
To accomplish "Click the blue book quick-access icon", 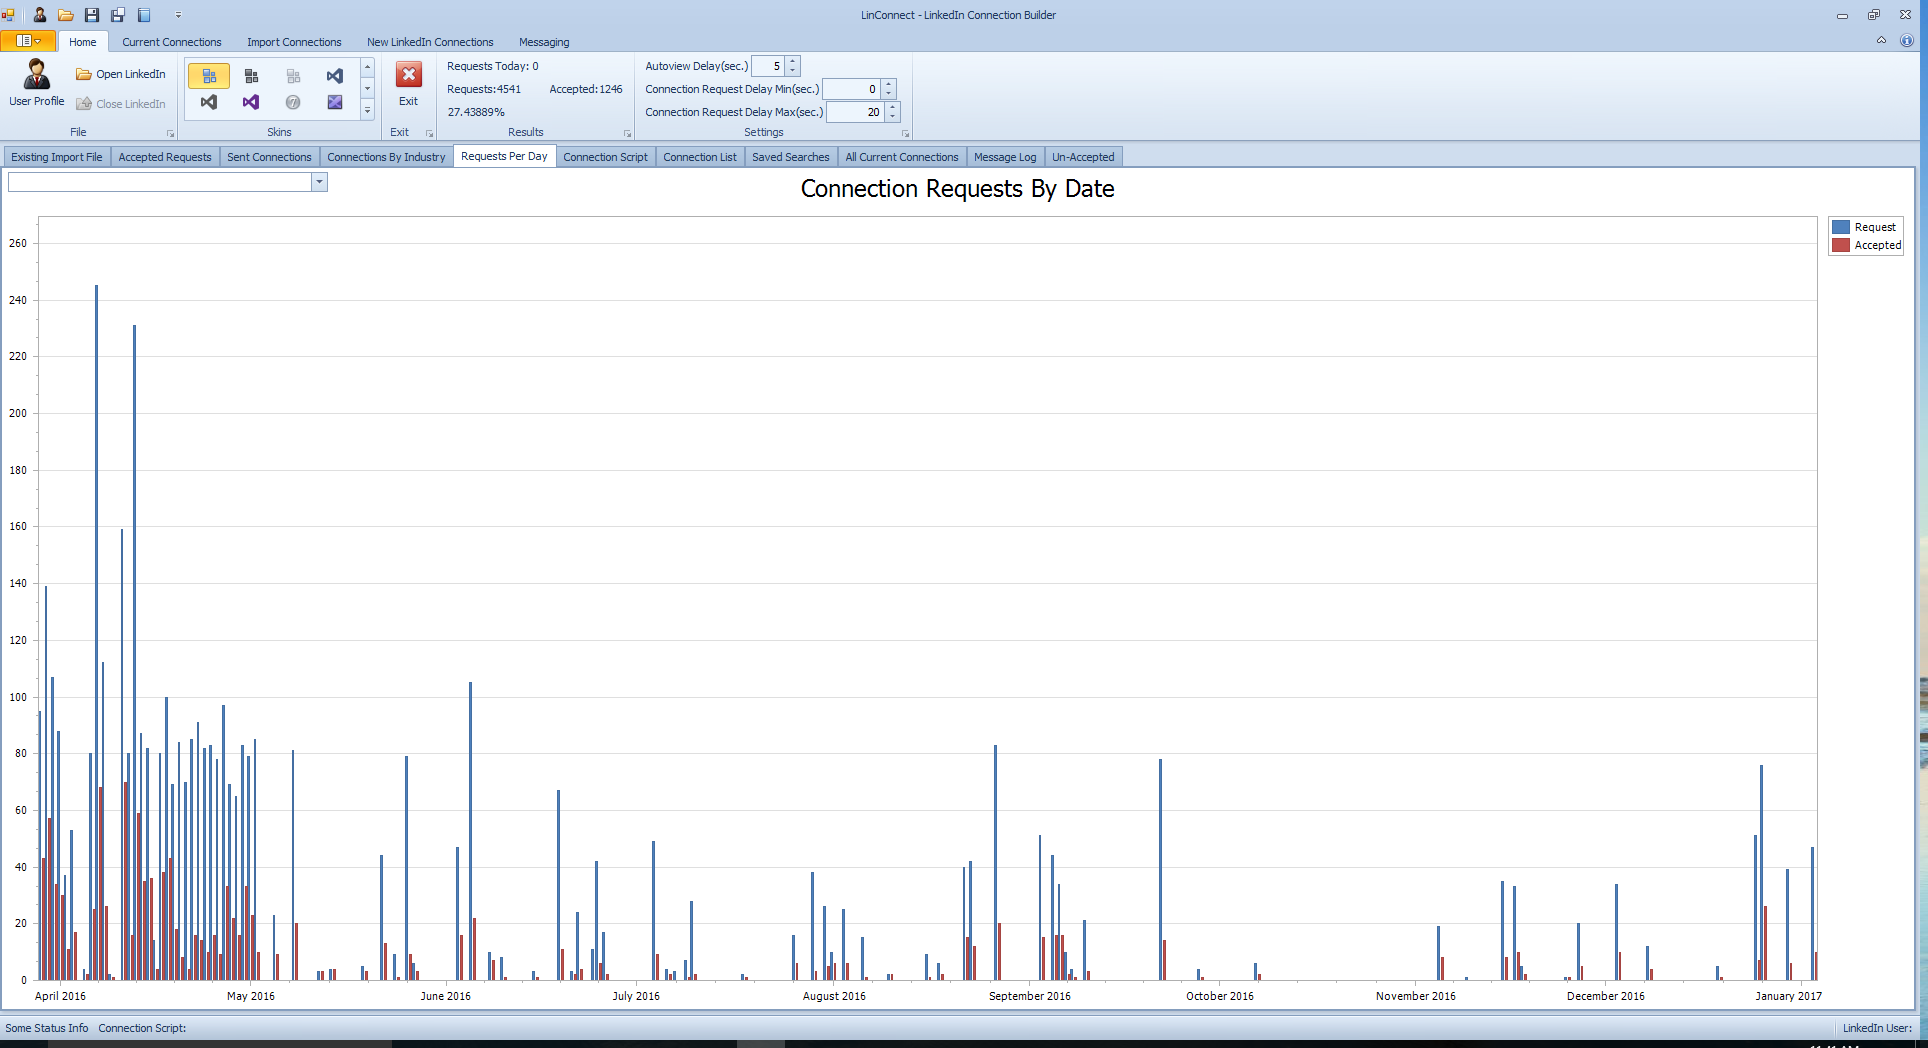I will pos(144,15).
